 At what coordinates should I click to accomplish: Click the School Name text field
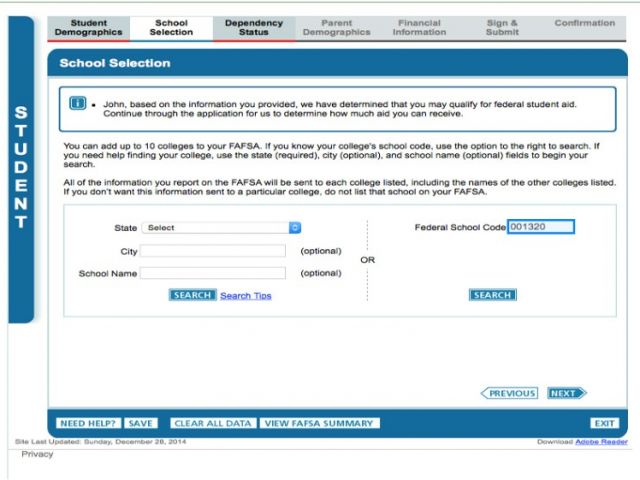click(212, 273)
